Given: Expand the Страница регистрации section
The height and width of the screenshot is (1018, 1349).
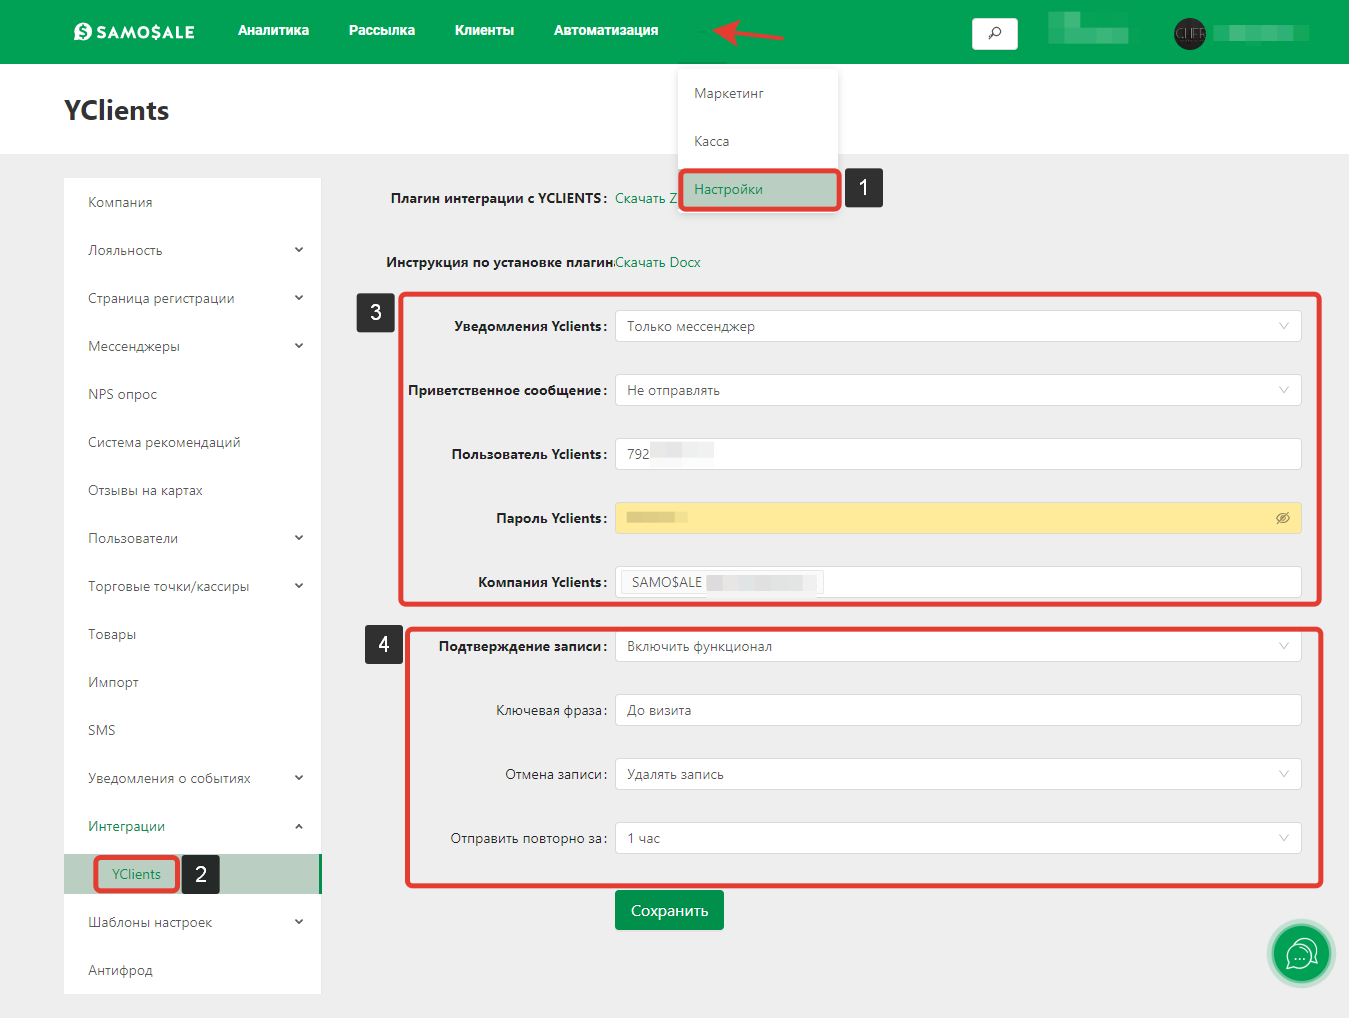Looking at the screenshot, I should 192,298.
